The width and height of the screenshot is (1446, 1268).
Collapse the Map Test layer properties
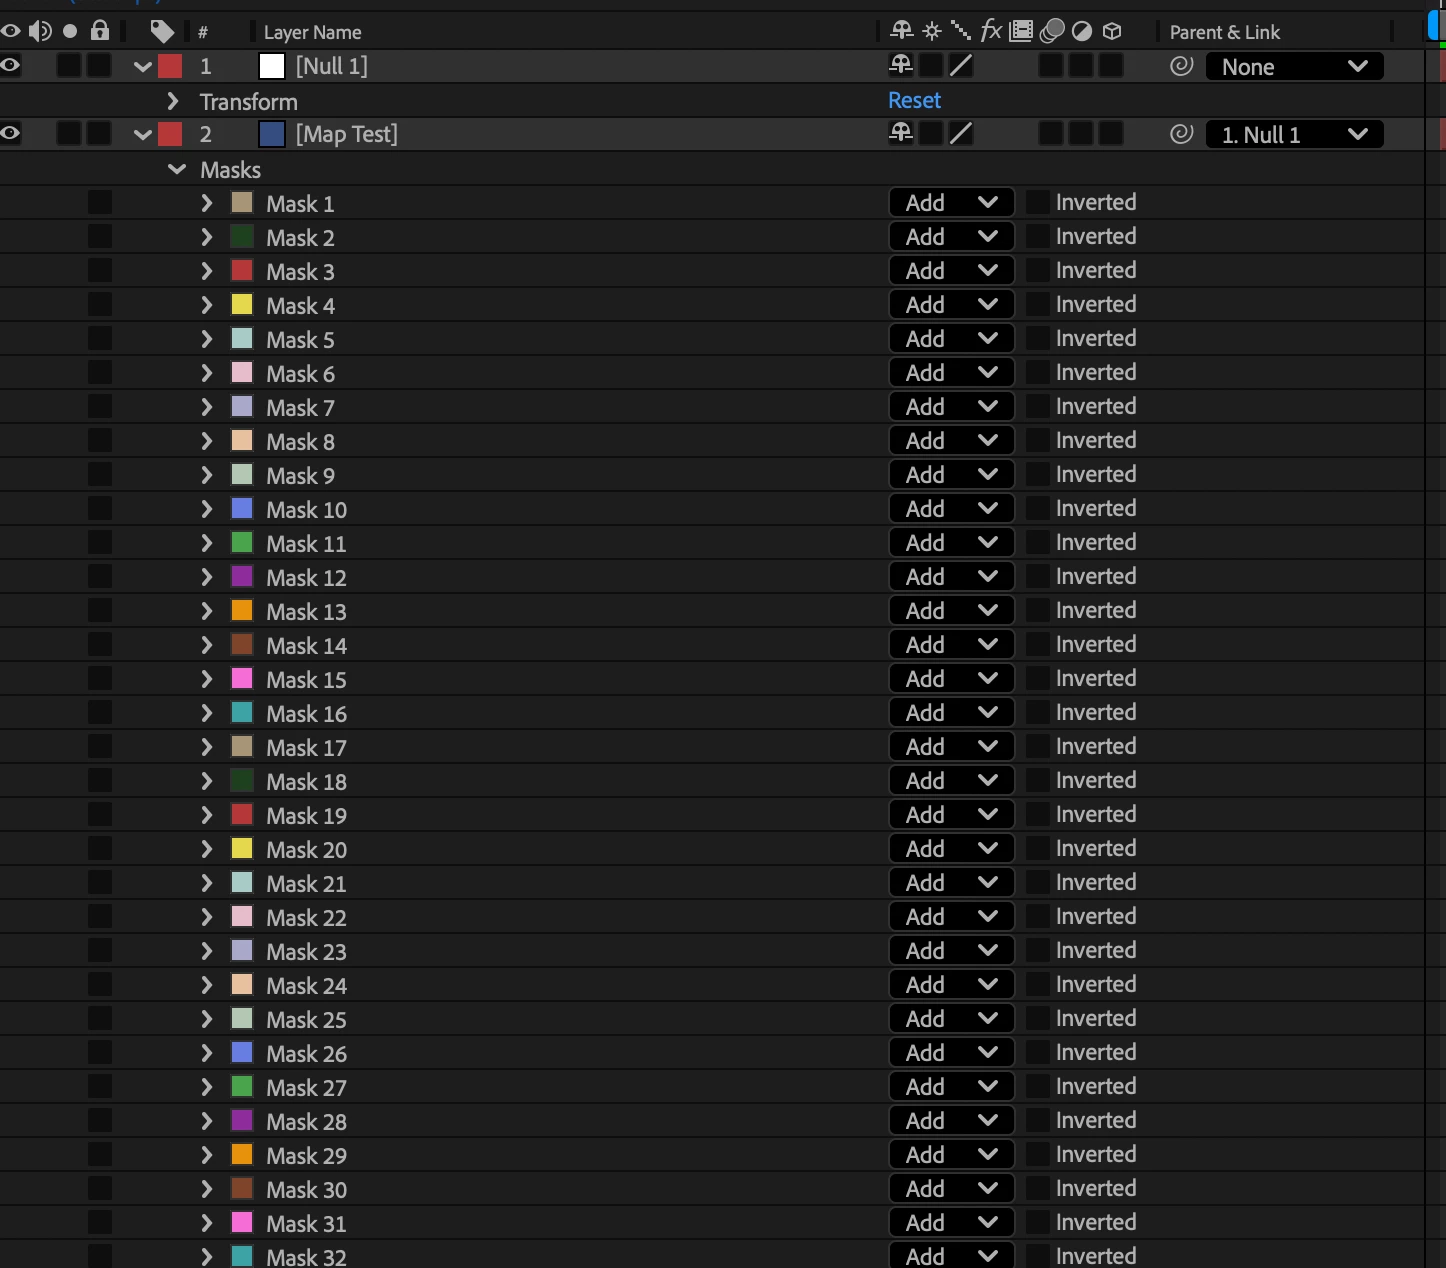click(x=143, y=135)
